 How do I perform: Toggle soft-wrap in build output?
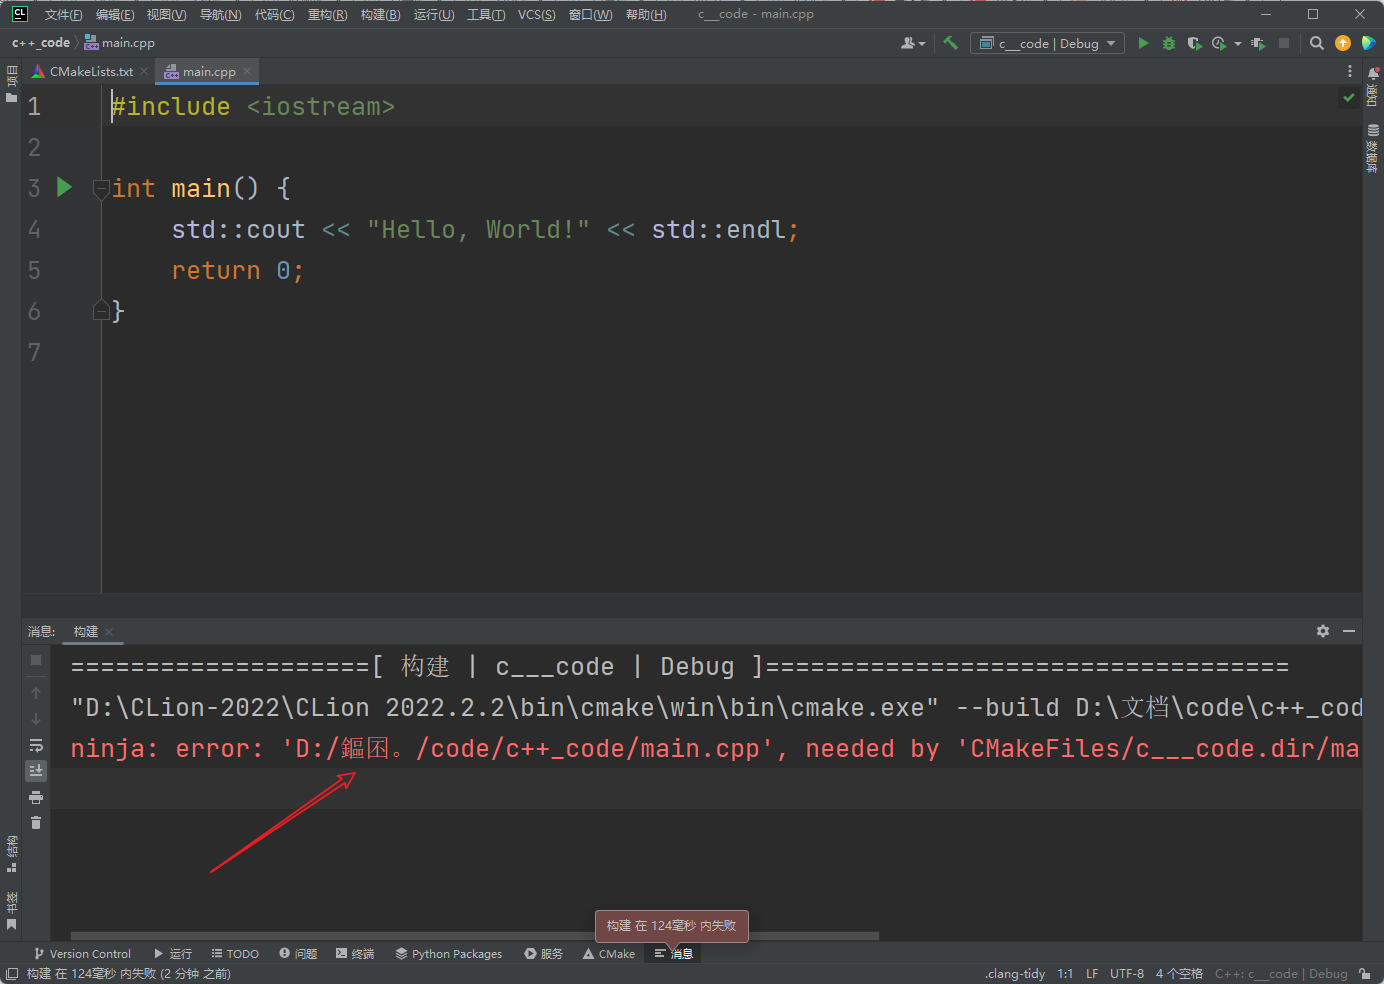point(36,745)
